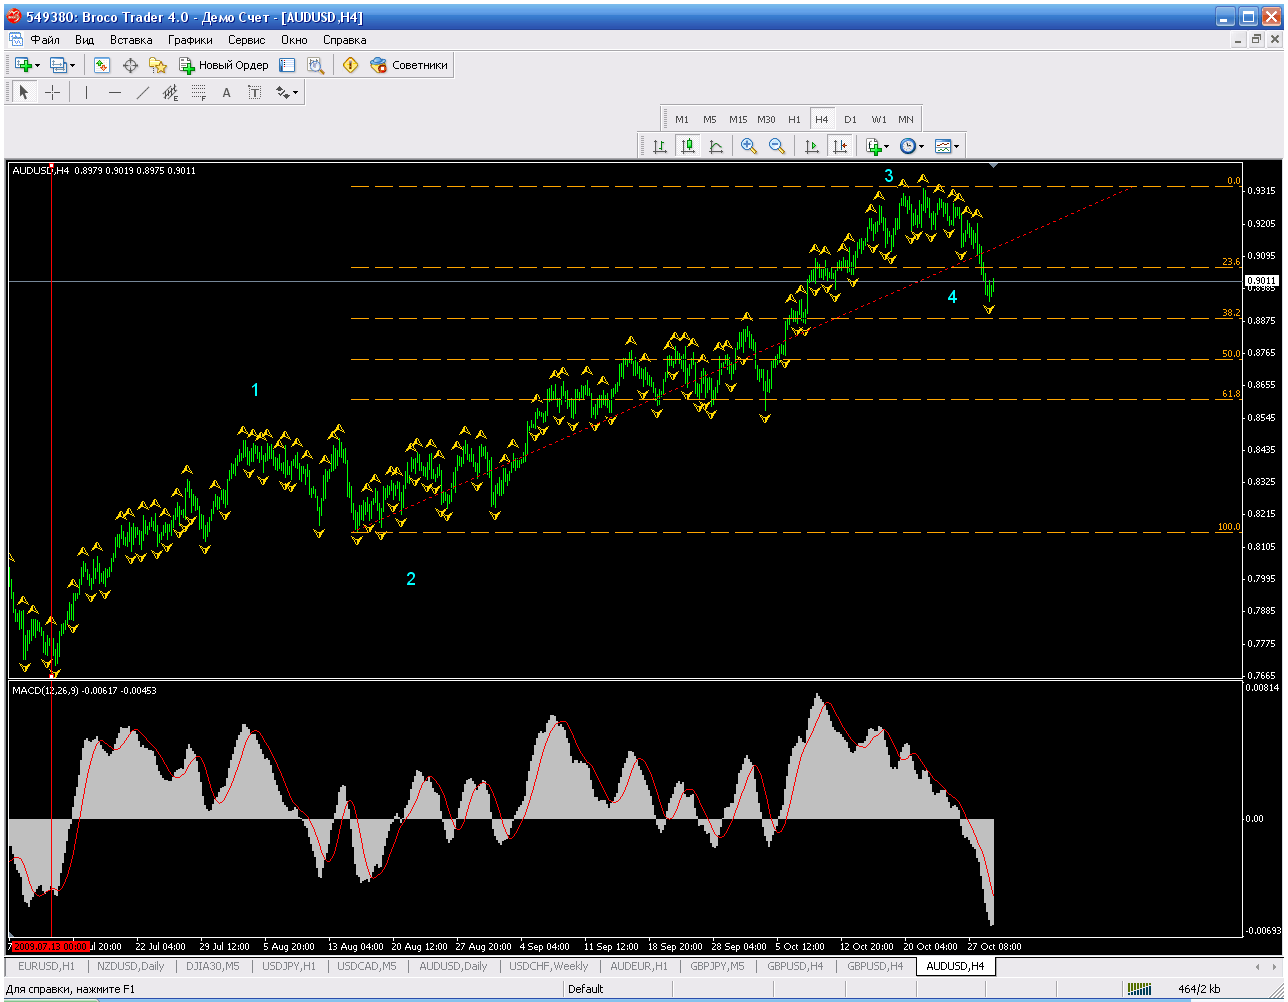This screenshot has width=1288, height=1002.
Task: Select the Crosshair tool
Action: coord(53,93)
